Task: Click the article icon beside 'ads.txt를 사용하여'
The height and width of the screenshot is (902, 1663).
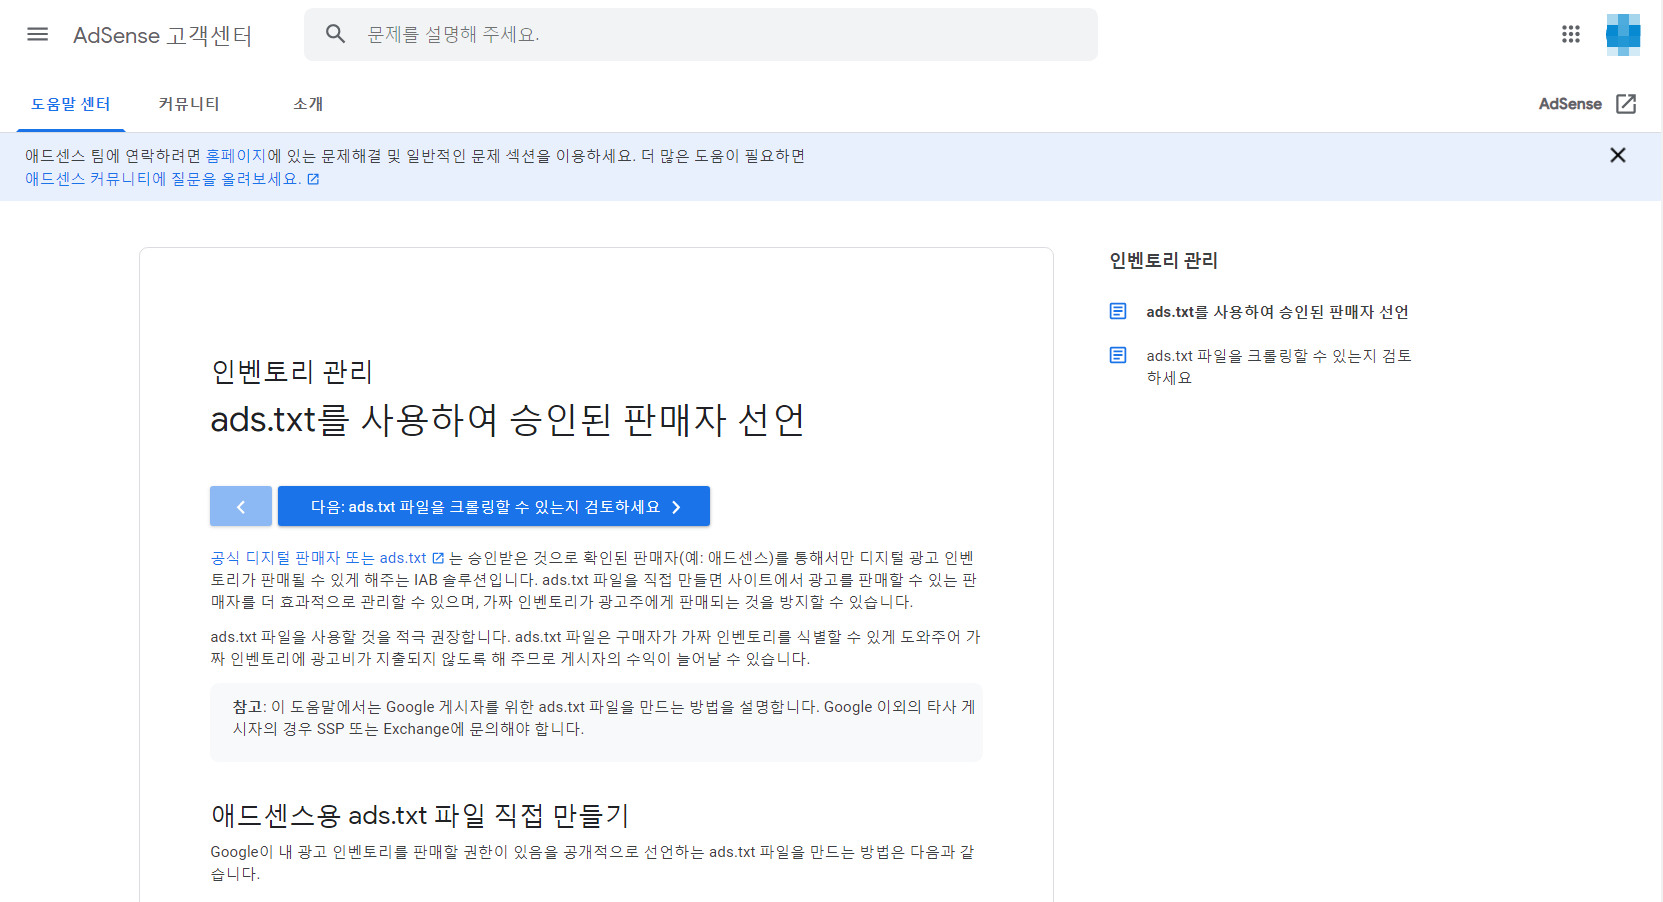Action: click(x=1118, y=312)
